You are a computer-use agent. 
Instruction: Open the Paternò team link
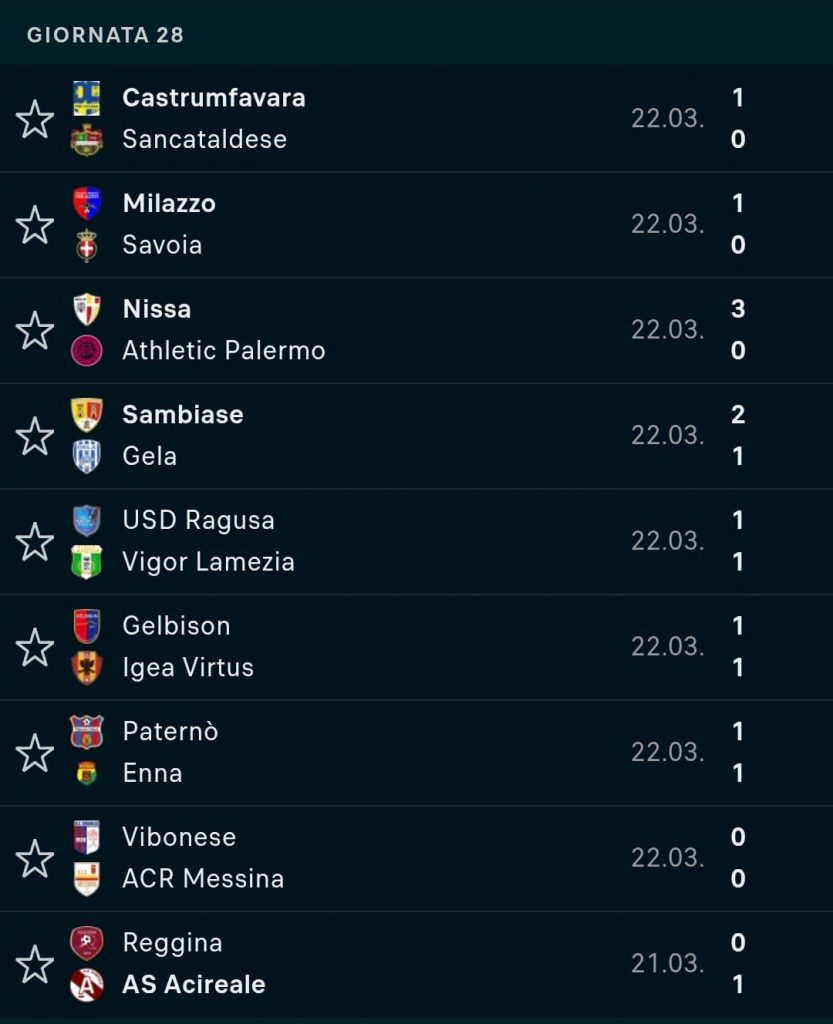(x=170, y=731)
